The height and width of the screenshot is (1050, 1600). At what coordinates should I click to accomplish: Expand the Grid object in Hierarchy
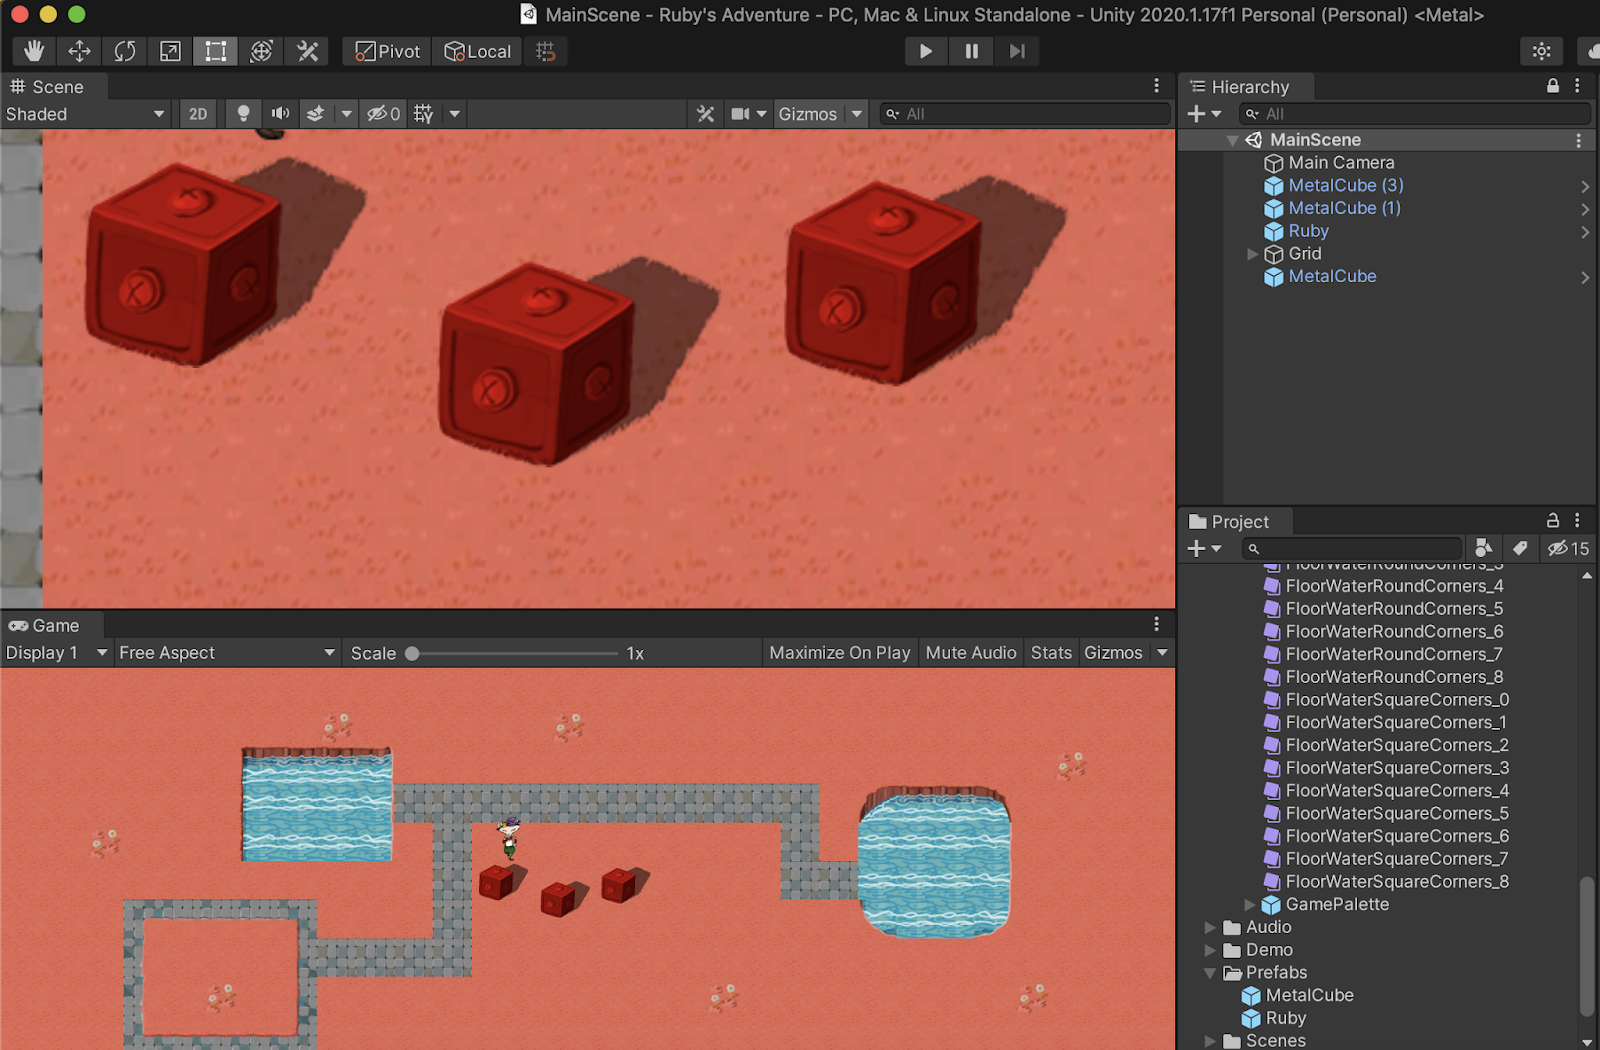pyautogui.click(x=1252, y=254)
